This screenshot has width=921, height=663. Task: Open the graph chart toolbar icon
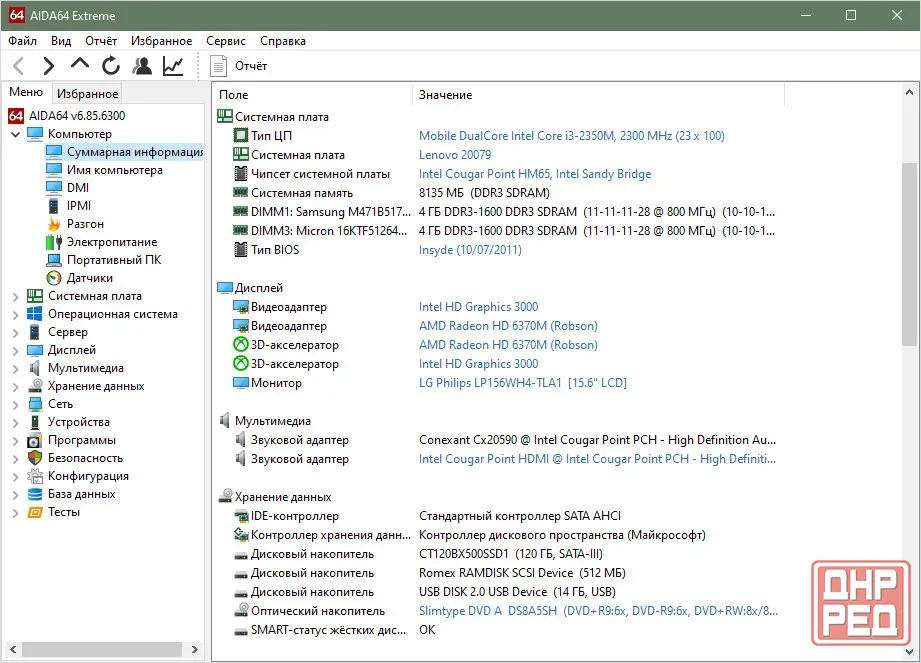[173, 66]
